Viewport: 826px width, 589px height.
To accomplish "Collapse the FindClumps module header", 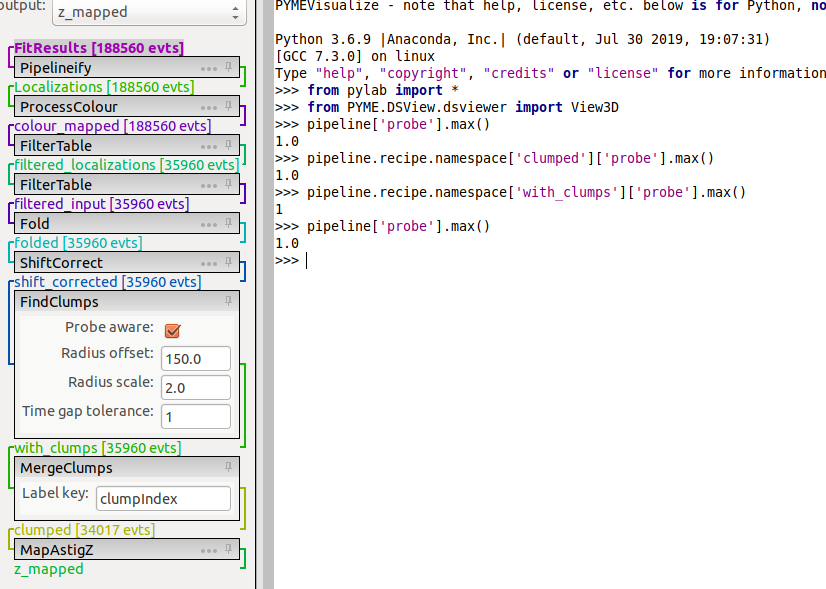I will 127,301.
